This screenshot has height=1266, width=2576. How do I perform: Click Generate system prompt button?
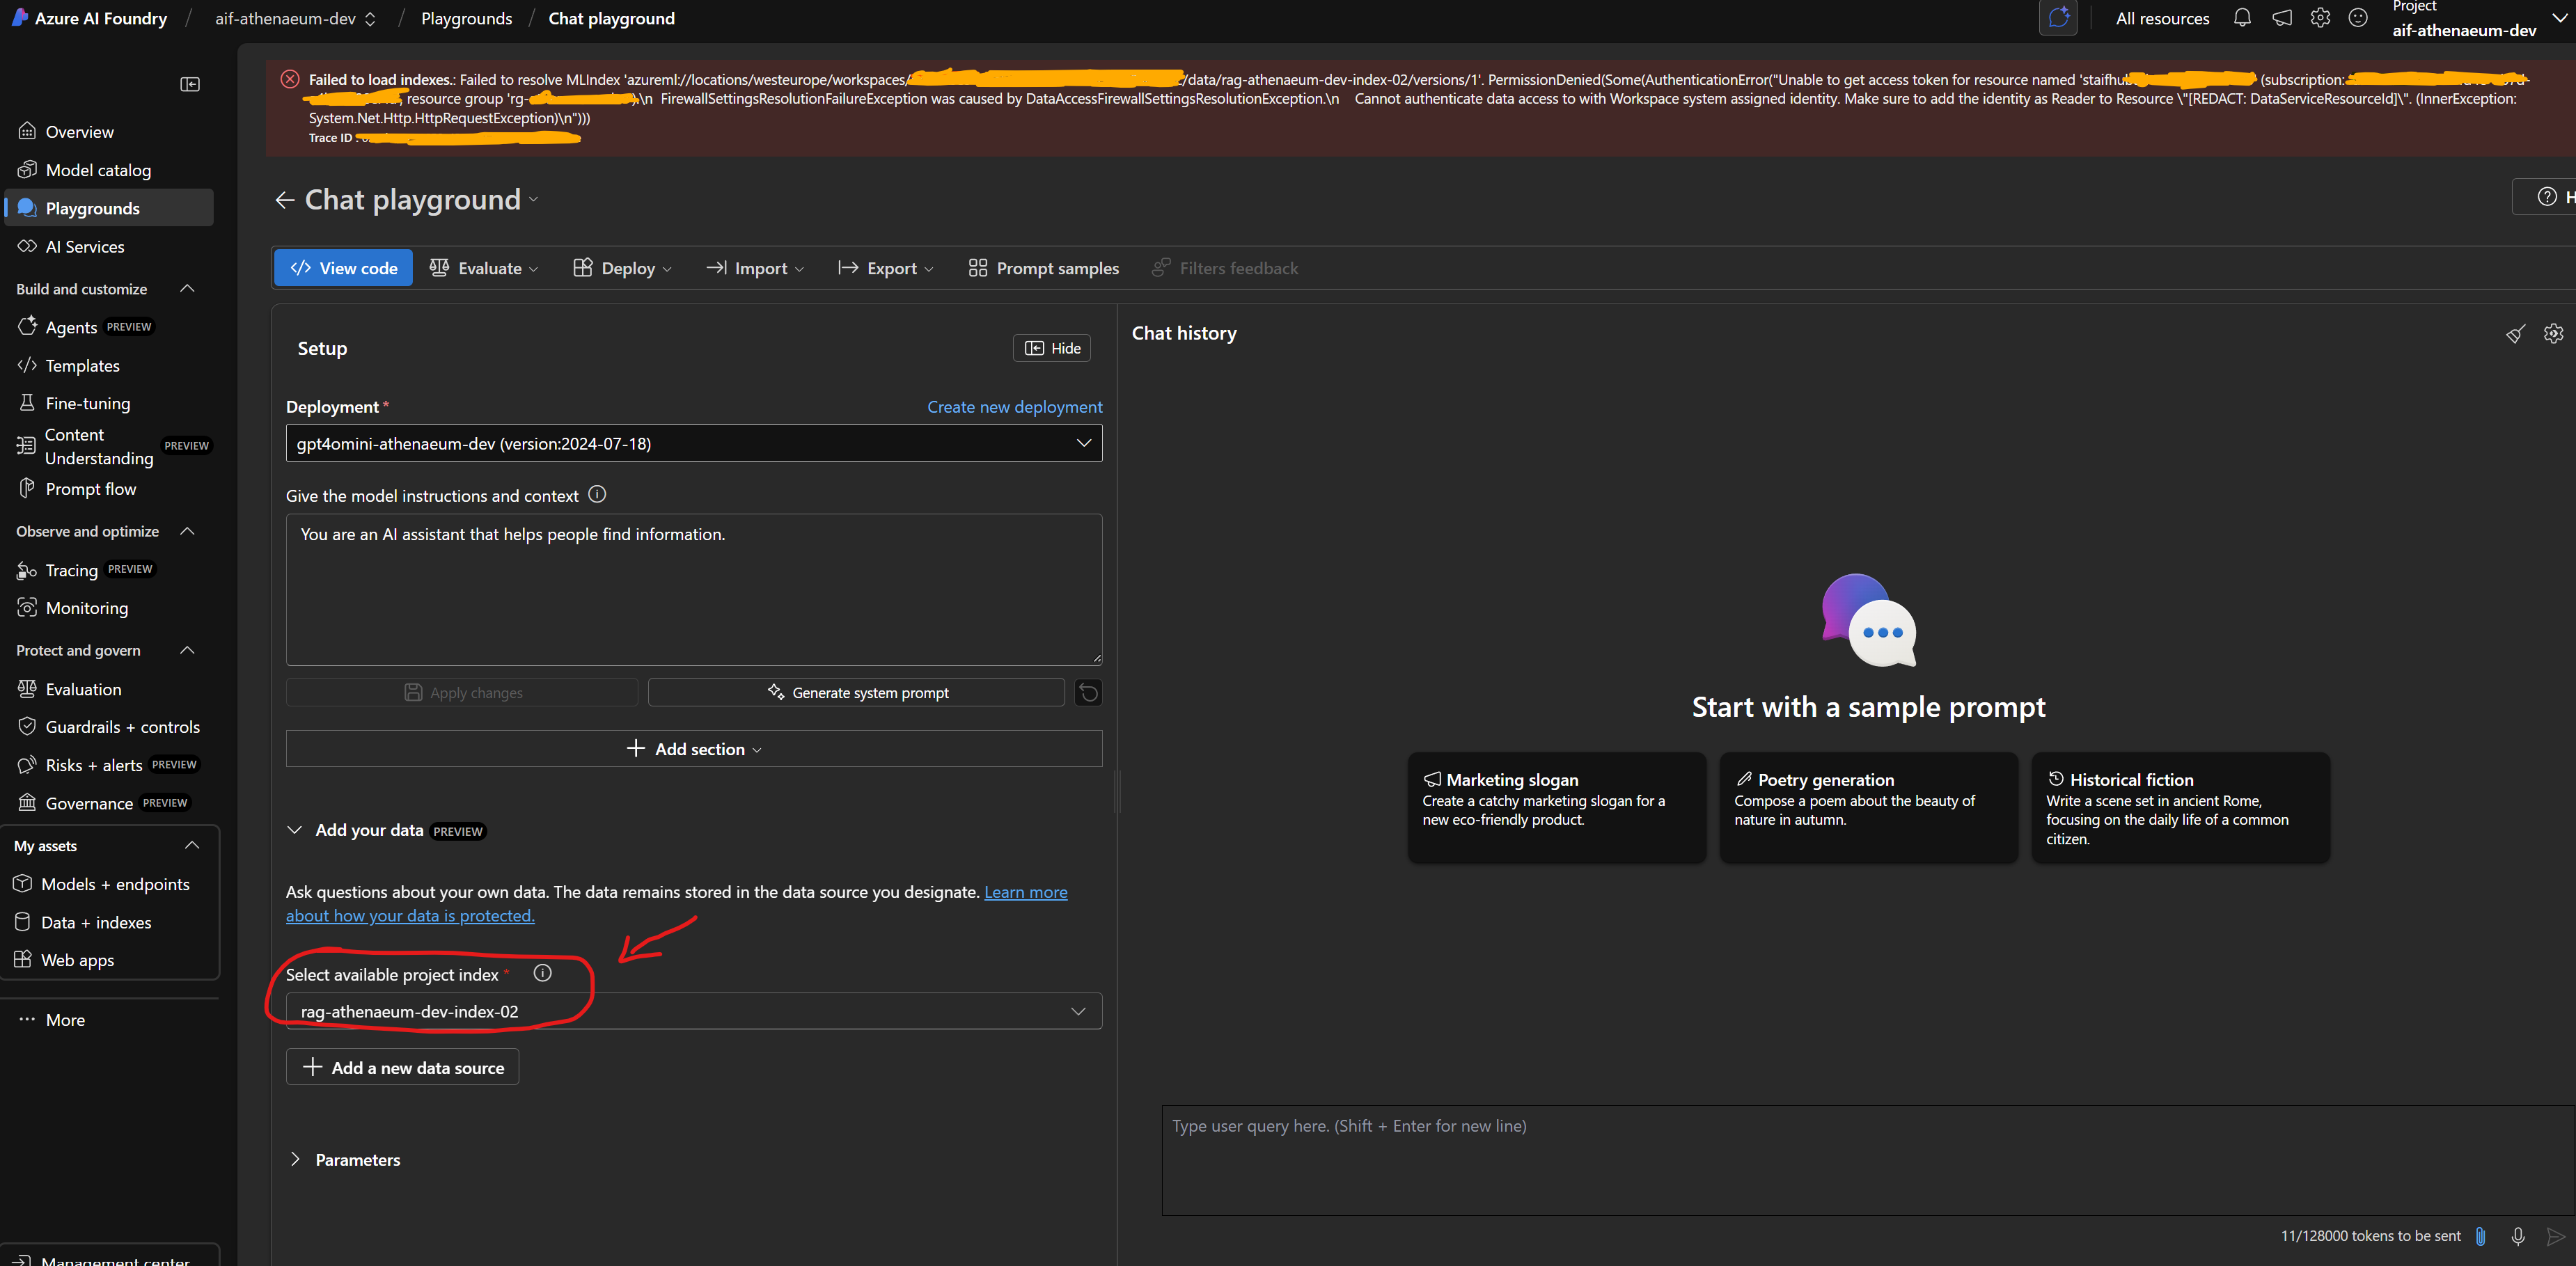pos(856,692)
